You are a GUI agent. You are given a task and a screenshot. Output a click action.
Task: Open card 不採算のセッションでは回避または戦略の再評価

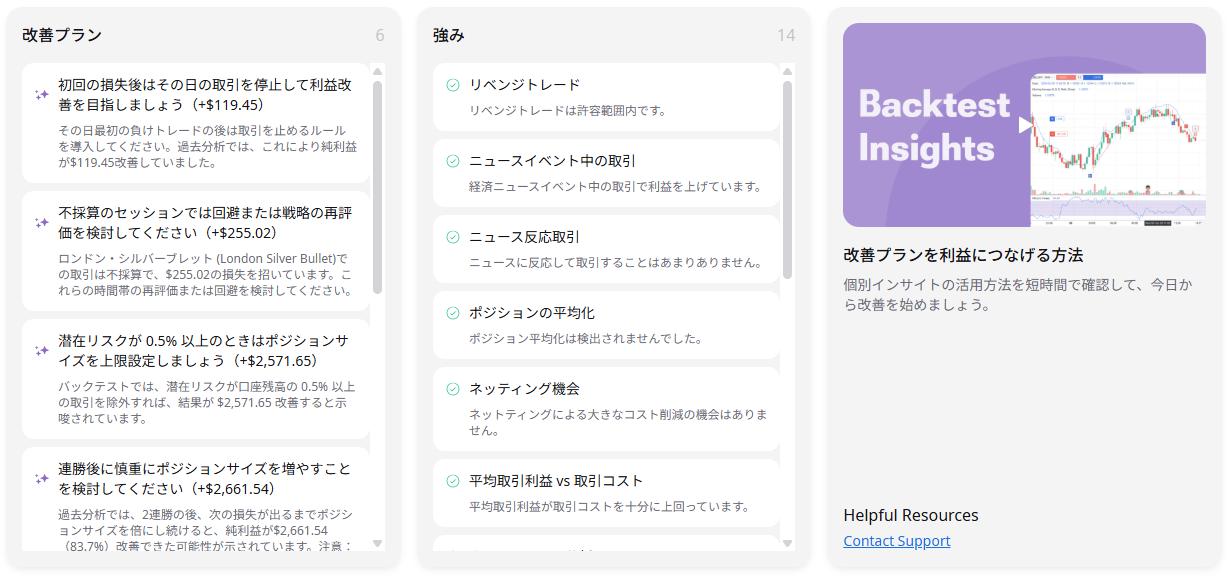click(196, 251)
